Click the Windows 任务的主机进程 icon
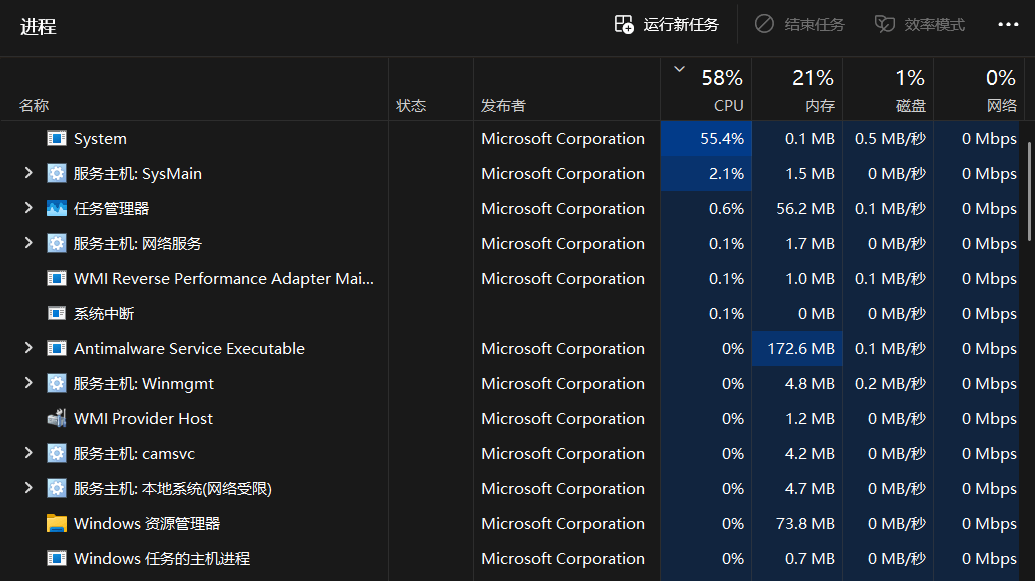This screenshot has width=1035, height=581. pos(57,559)
